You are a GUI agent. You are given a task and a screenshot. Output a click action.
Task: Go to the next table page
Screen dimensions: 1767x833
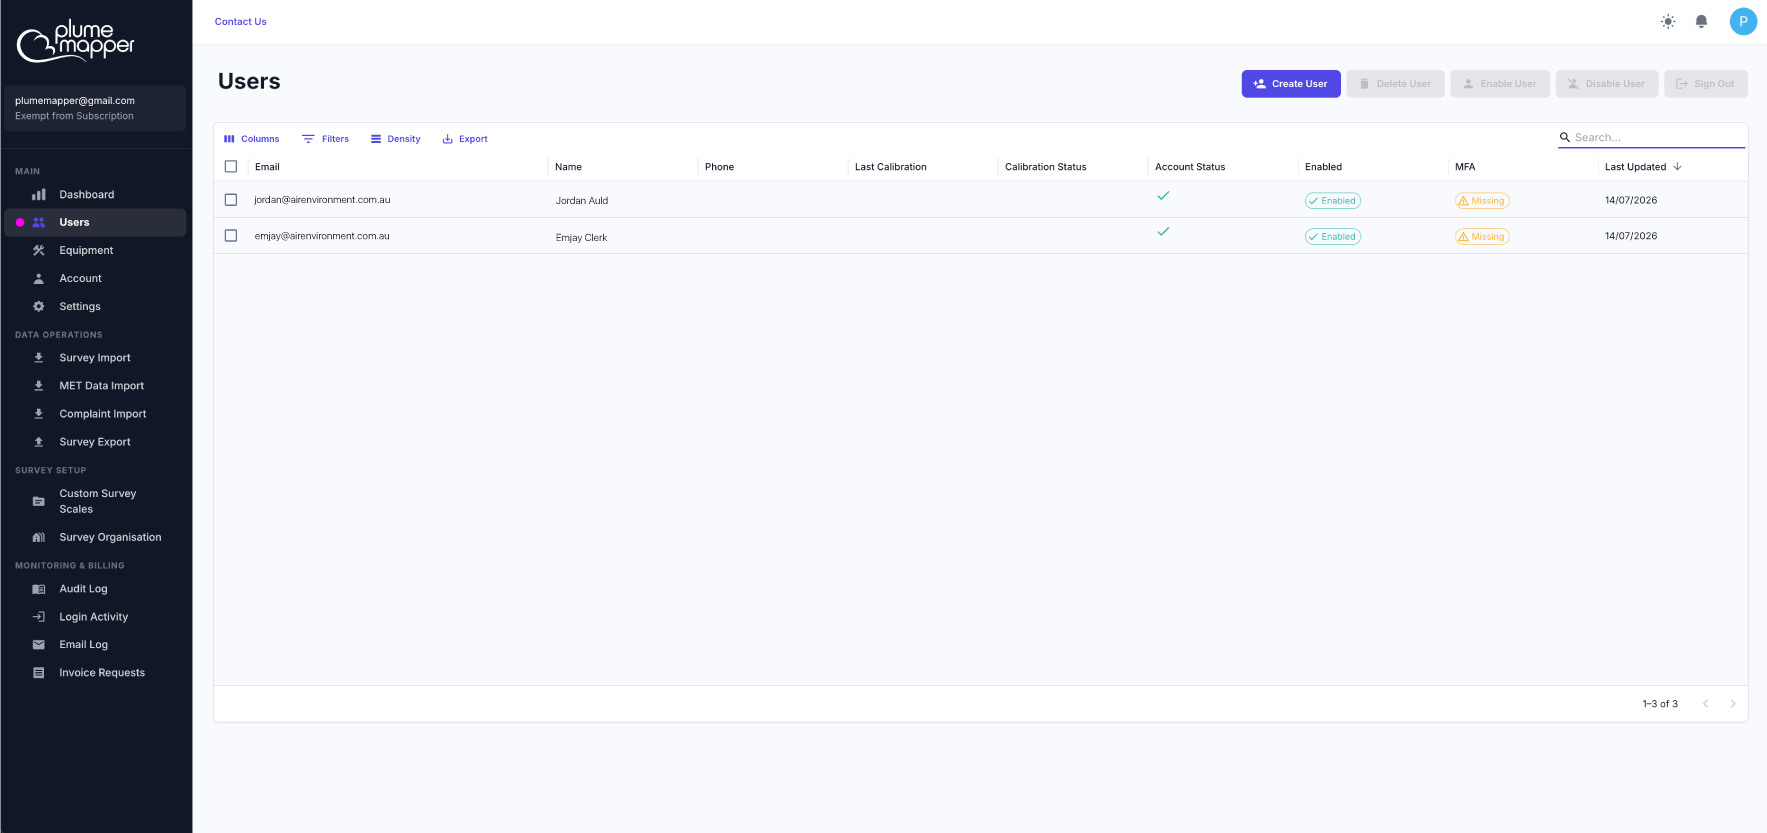click(1733, 704)
